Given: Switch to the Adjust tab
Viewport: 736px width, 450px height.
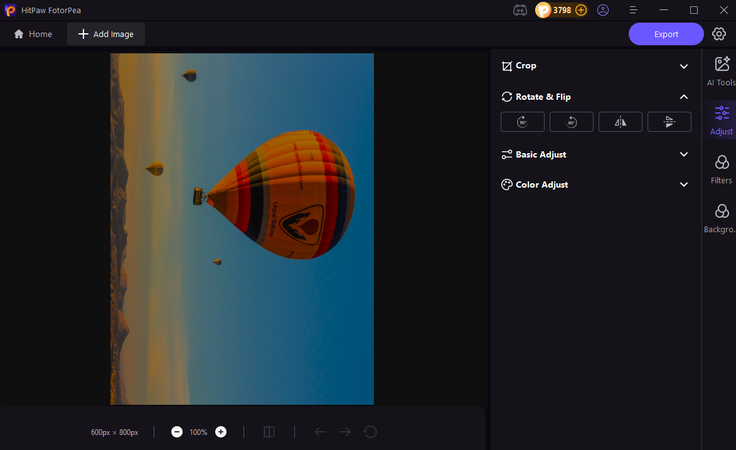Looking at the screenshot, I should (721, 120).
